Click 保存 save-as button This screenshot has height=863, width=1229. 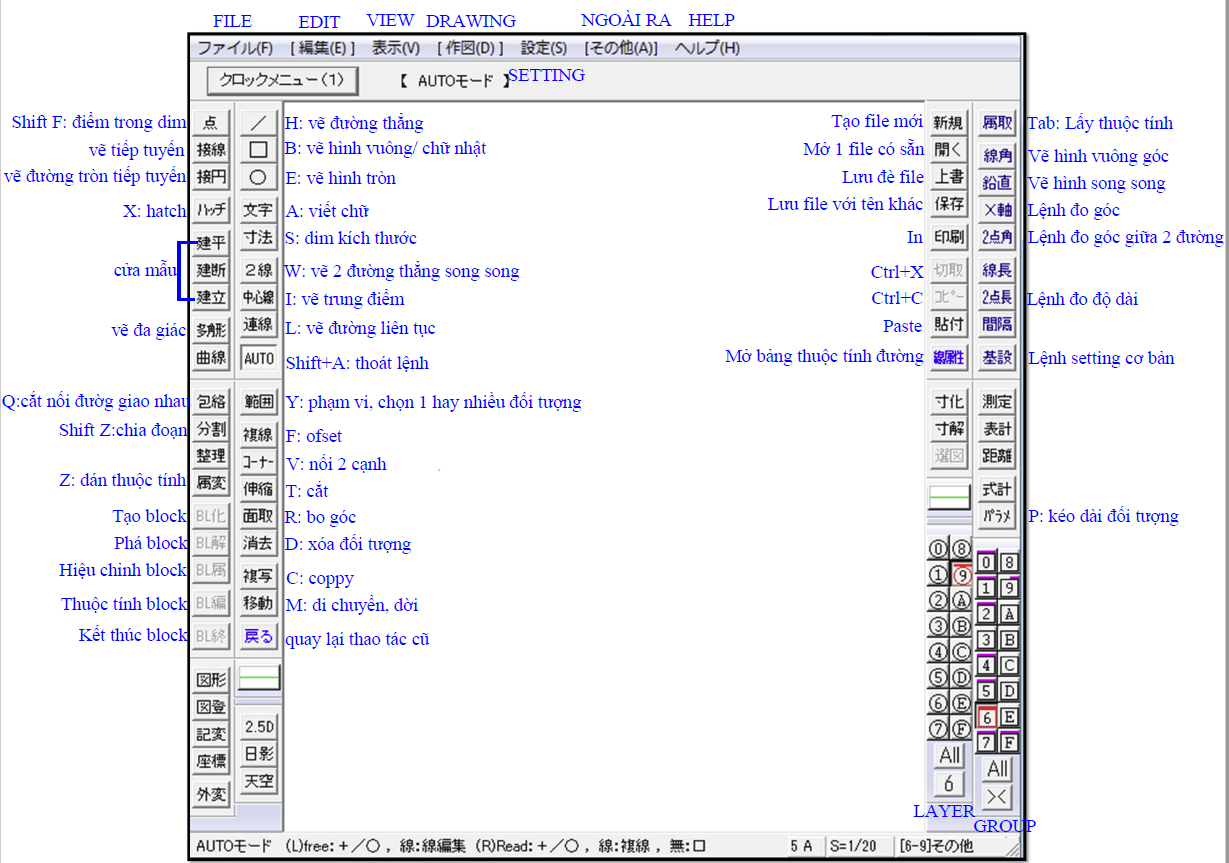(949, 204)
